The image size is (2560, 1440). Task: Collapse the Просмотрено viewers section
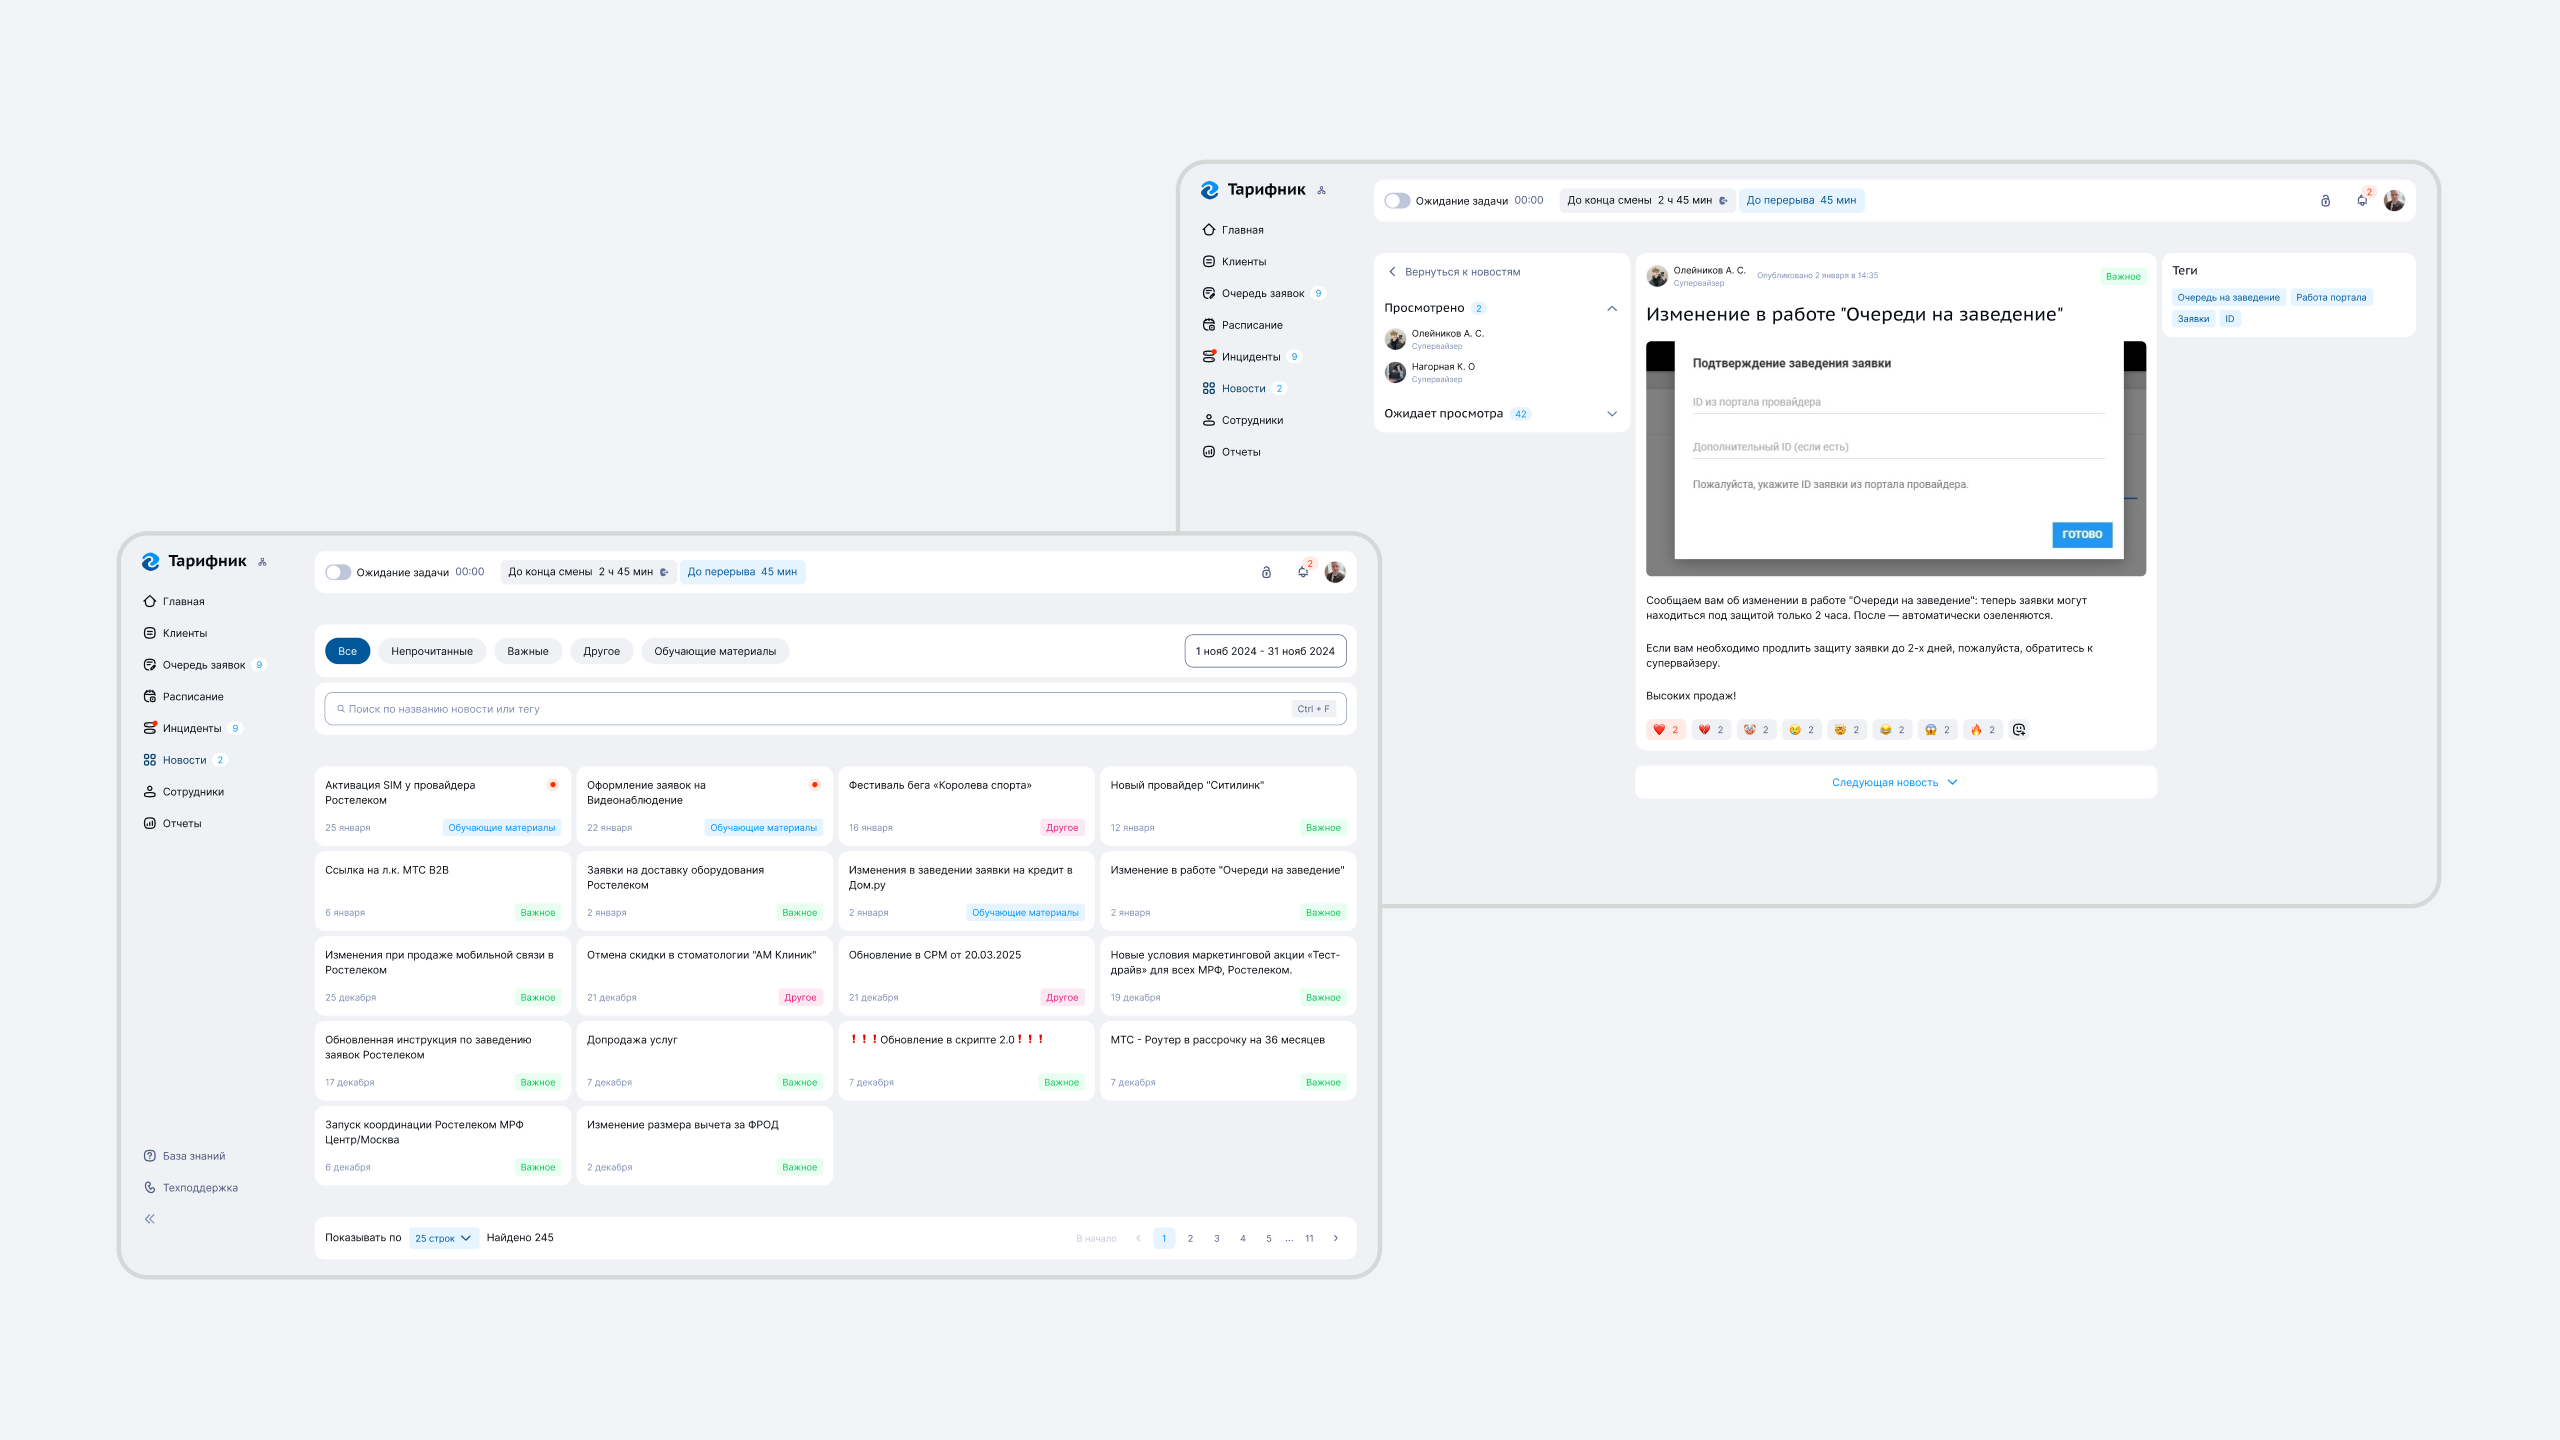pos(1612,308)
